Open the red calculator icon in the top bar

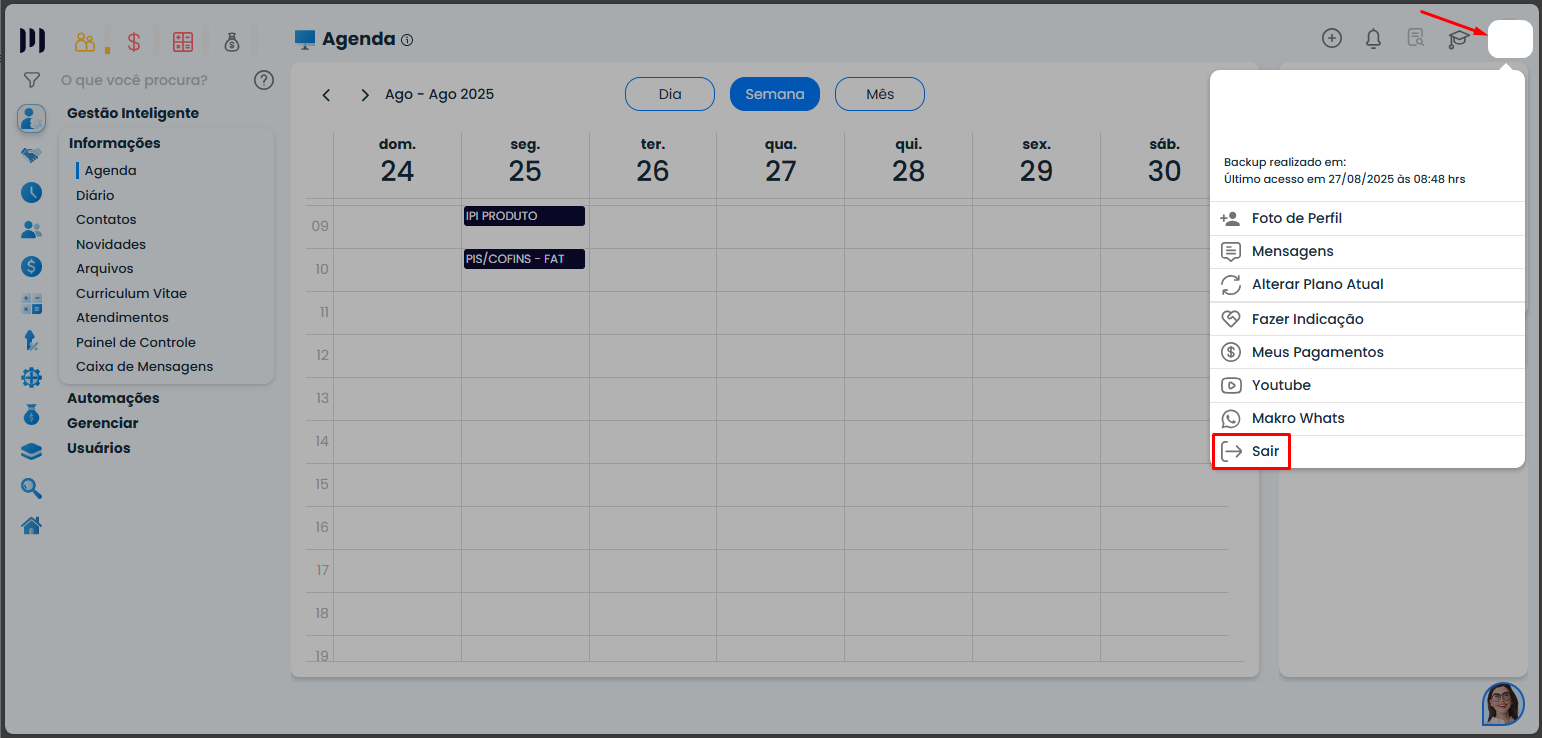(183, 42)
